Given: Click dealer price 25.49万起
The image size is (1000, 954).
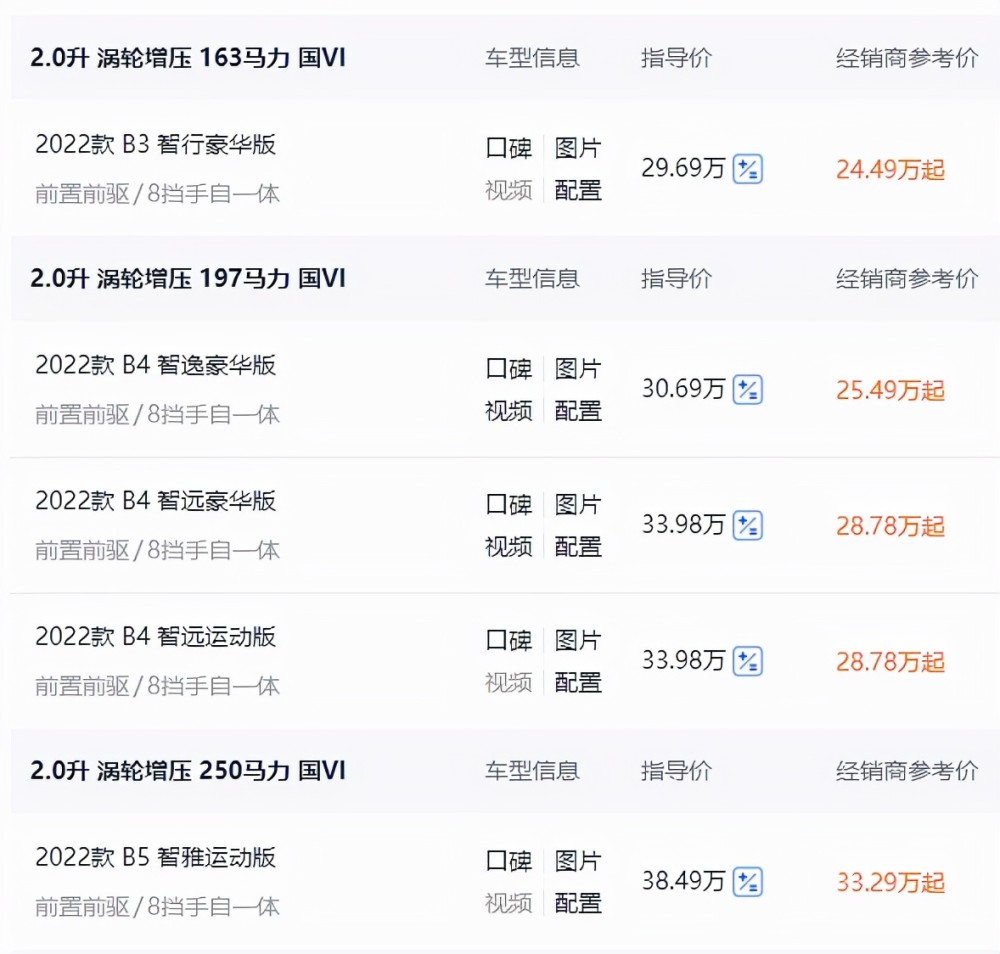Looking at the screenshot, I should click(x=890, y=390).
